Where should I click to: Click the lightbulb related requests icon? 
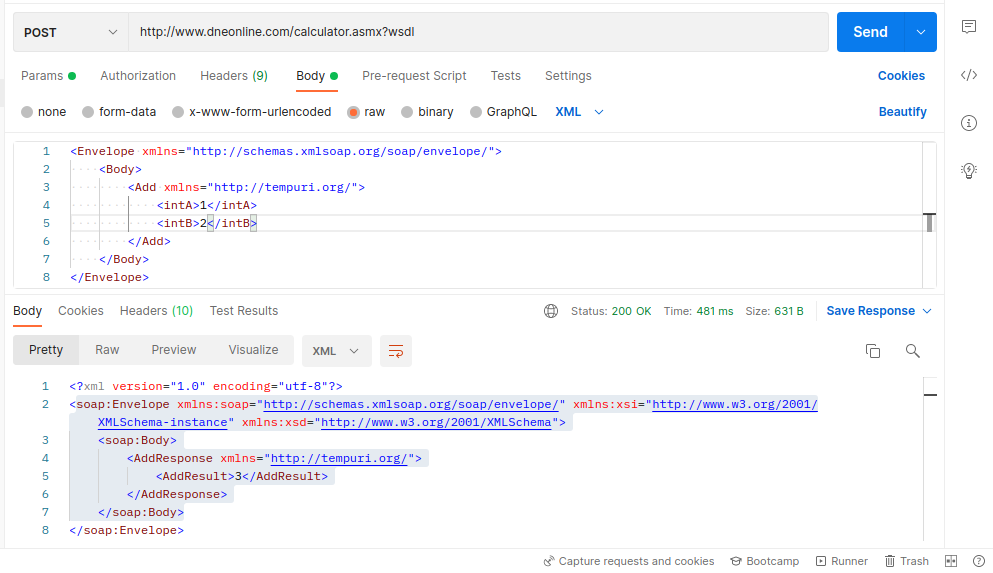click(968, 170)
